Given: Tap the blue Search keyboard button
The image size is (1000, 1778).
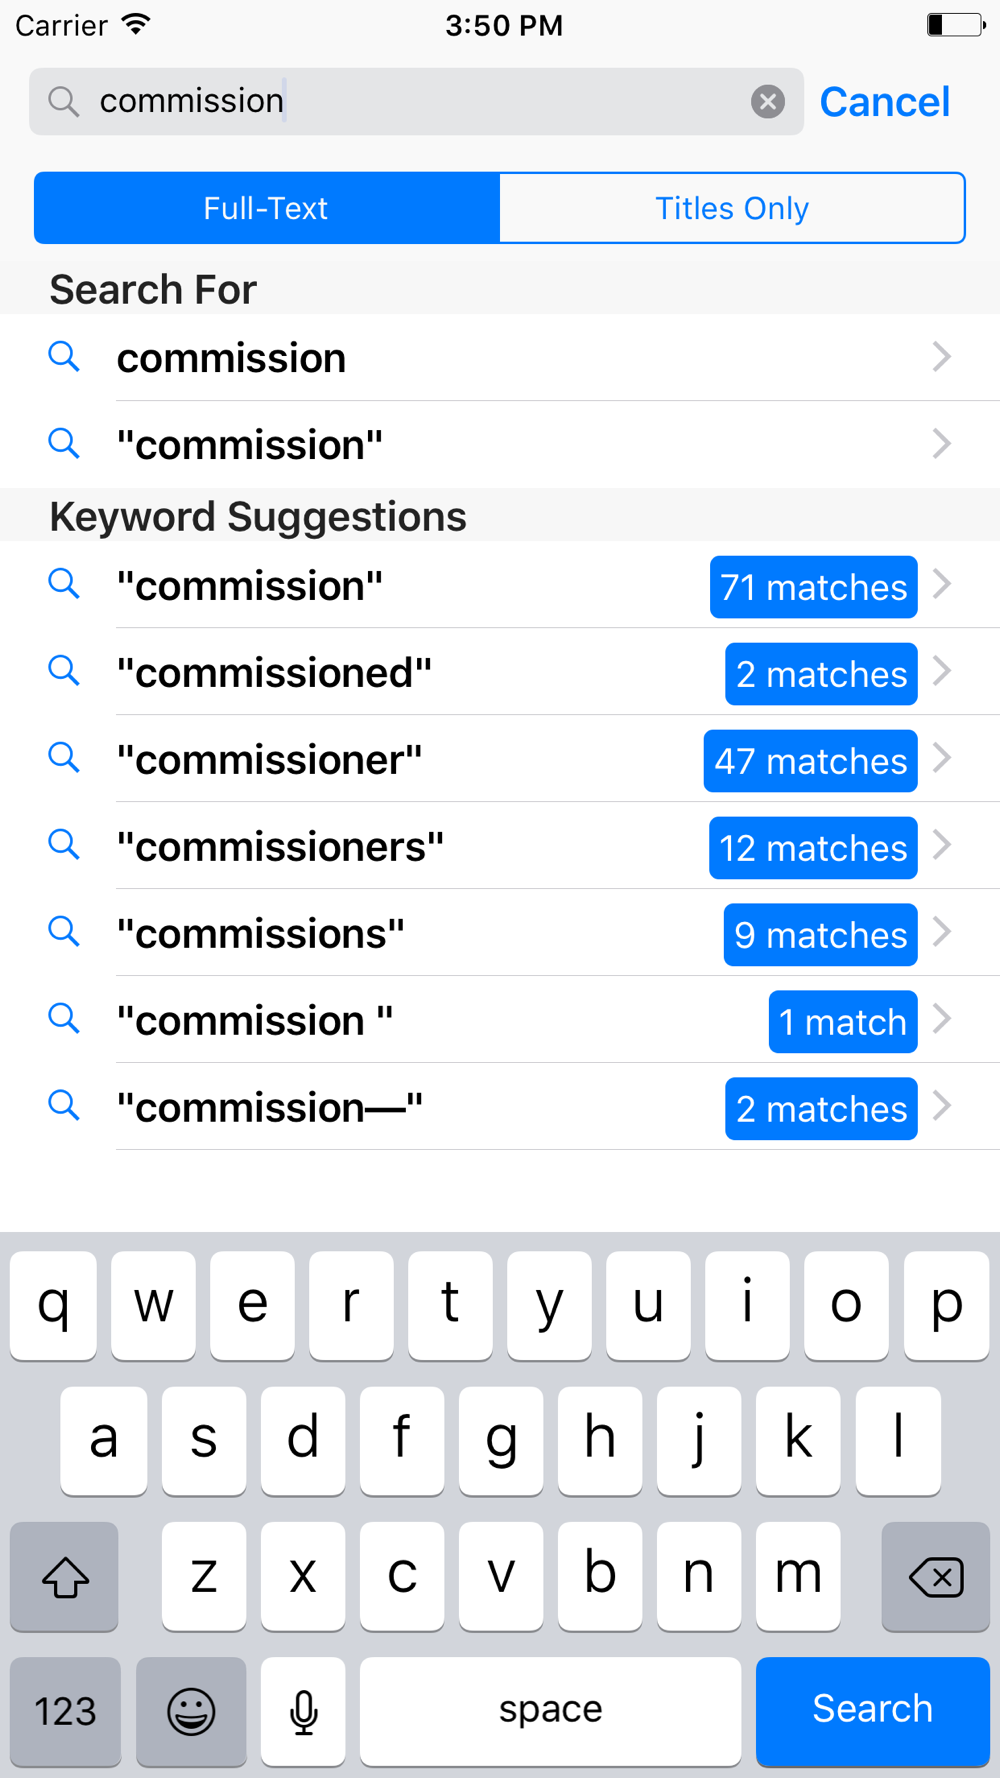Looking at the screenshot, I should tap(873, 1711).
